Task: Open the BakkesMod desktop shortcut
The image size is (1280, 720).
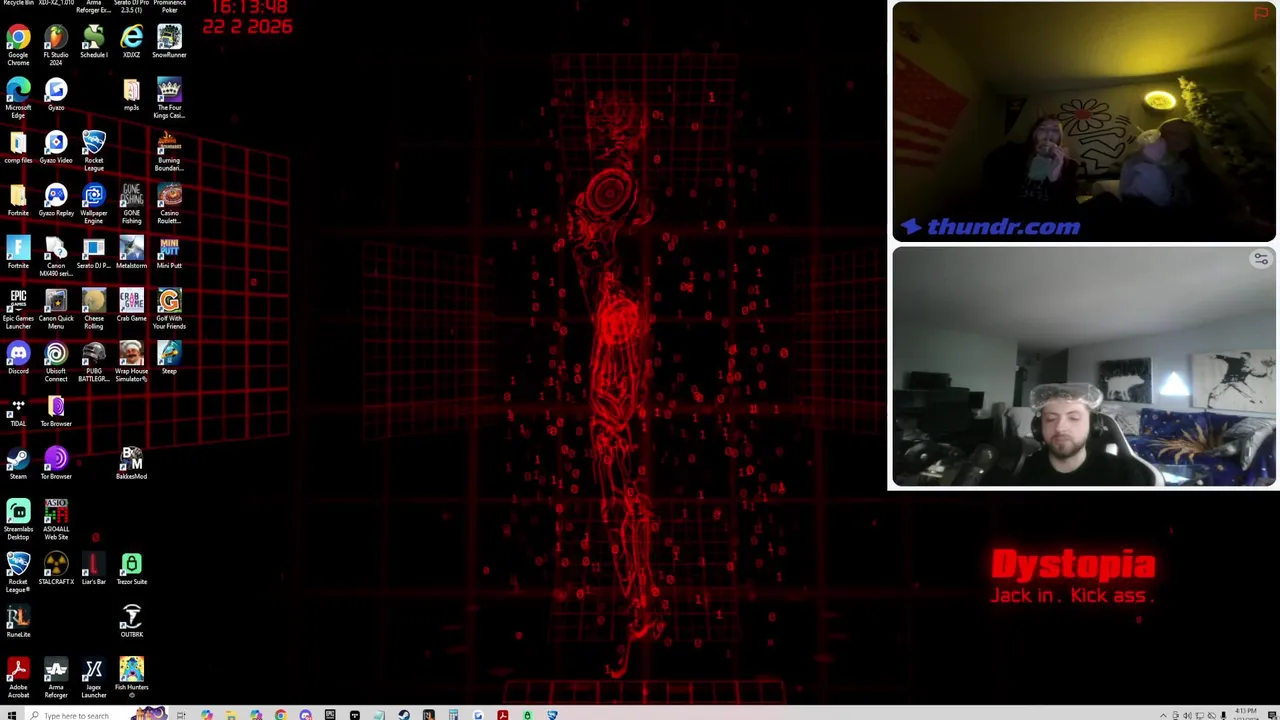Action: click(x=131, y=463)
